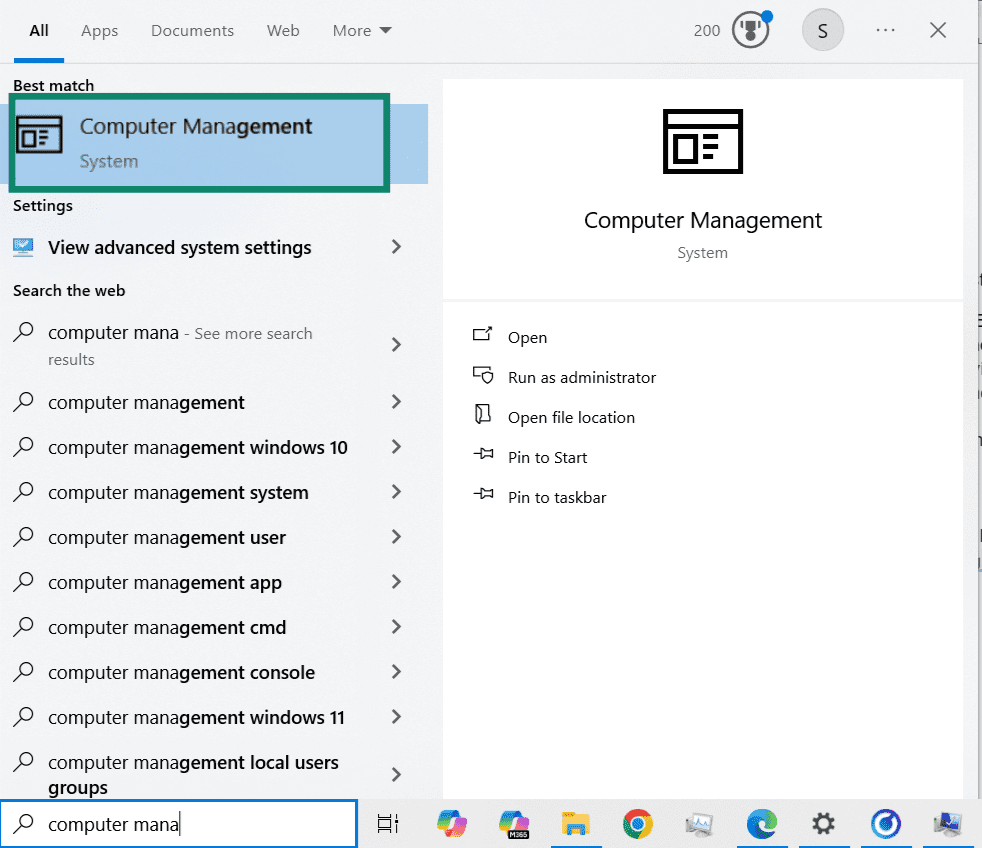Click the Pin to taskbar icon
Image resolution: width=982 pixels, height=848 pixels.
point(484,497)
